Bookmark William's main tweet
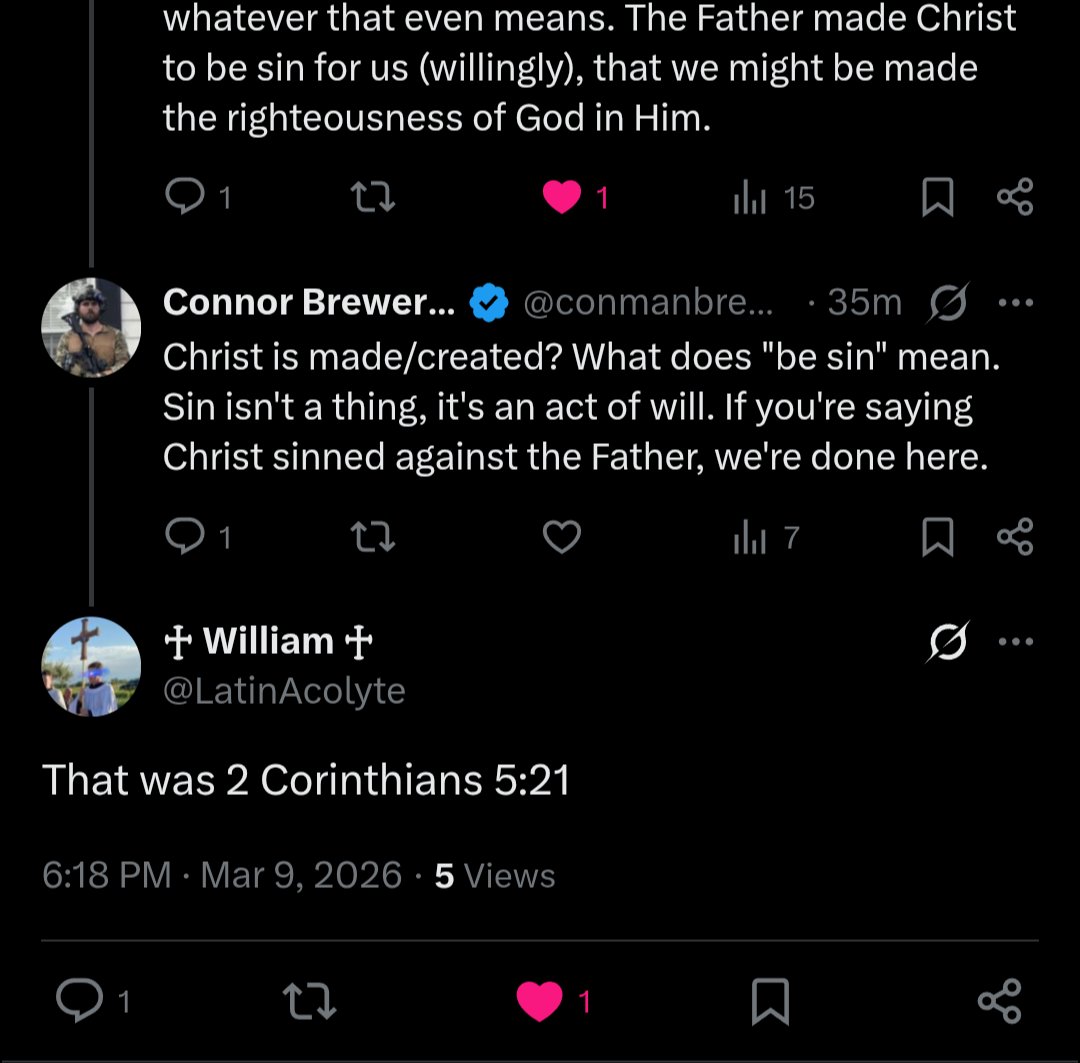Screen dimensions: 1080x1063 pos(769,1000)
